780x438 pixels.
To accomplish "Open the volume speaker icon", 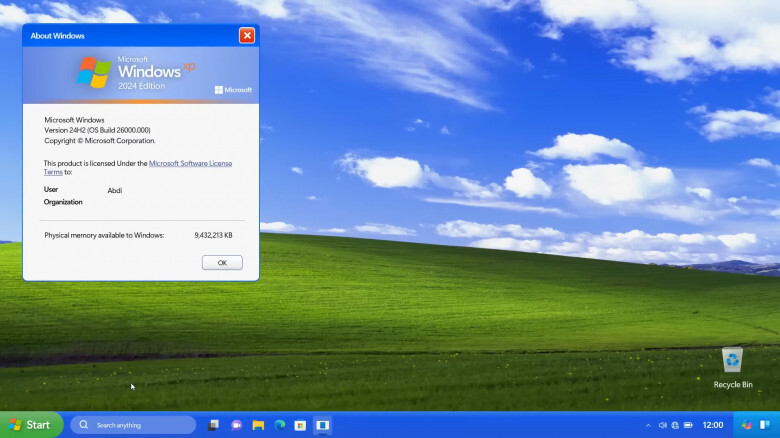I will pyautogui.click(x=662, y=425).
